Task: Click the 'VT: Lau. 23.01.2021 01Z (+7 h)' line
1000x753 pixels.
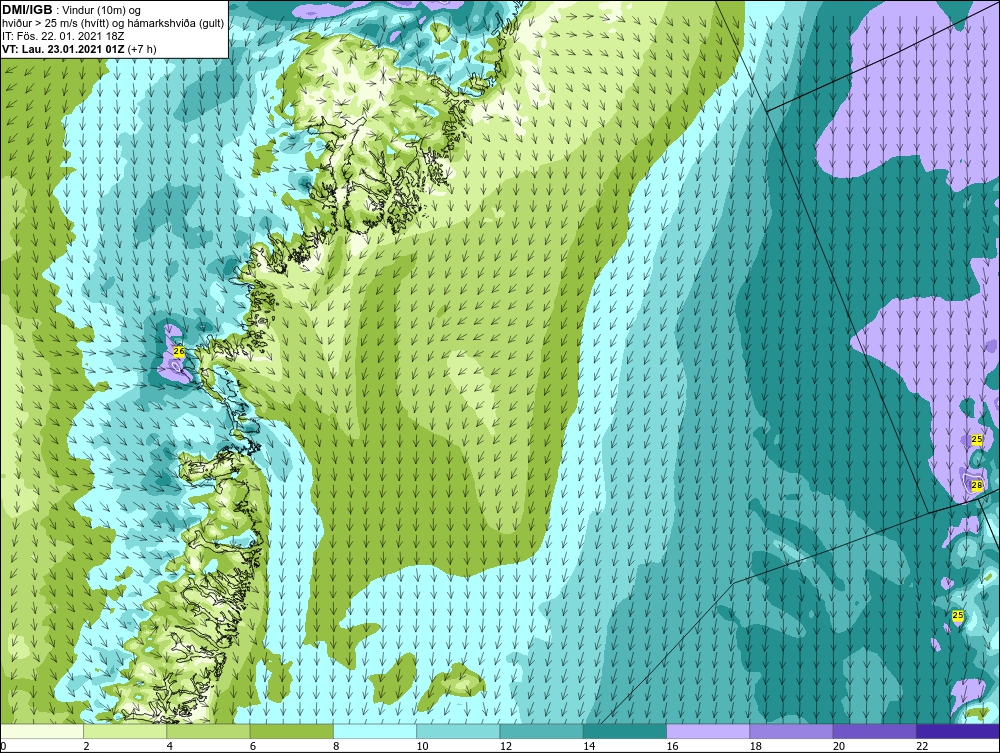Action: click(x=79, y=48)
